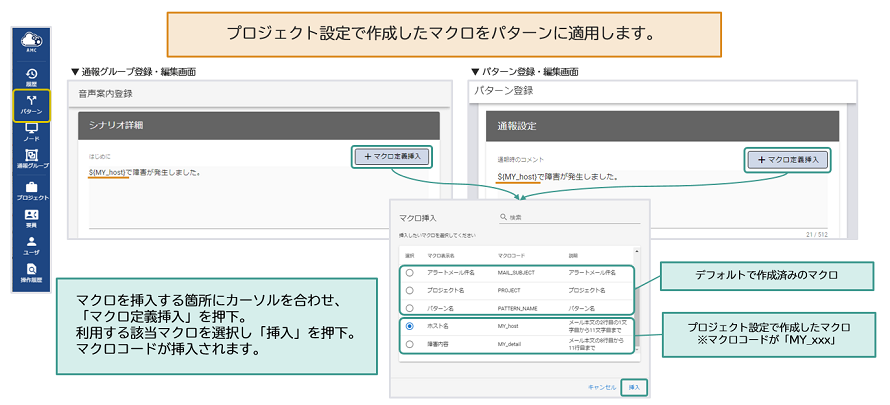Open the 通報グループ sidebar icon
Image resolution: width=890 pixels, height=405 pixels.
pos(31,161)
